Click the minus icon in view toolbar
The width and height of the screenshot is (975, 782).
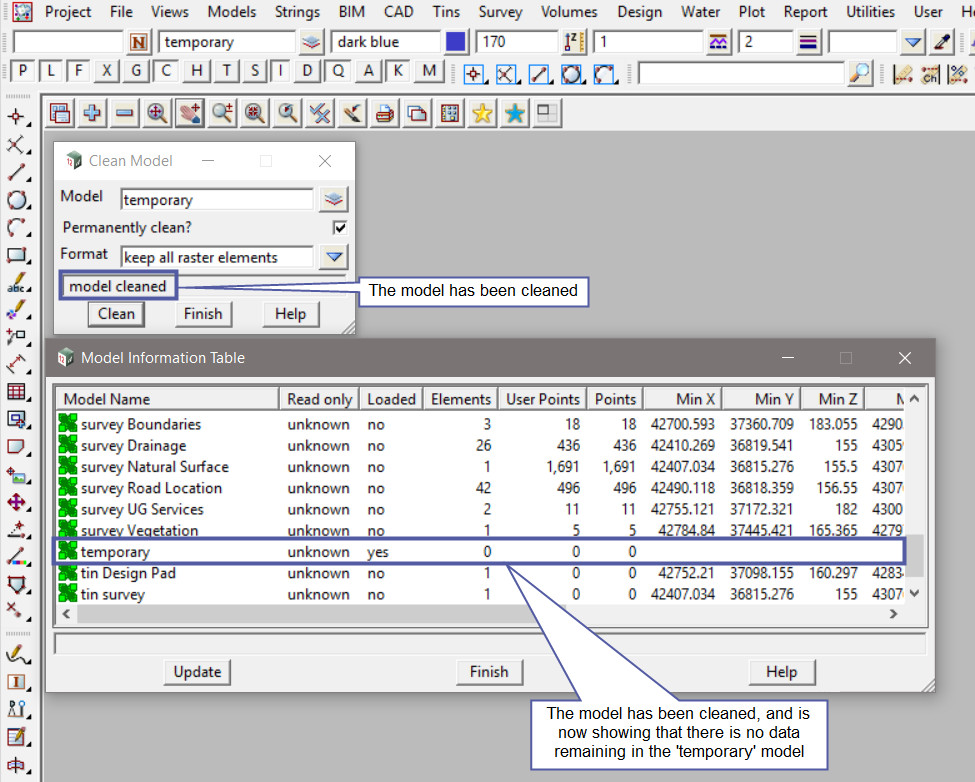(124, 114)
